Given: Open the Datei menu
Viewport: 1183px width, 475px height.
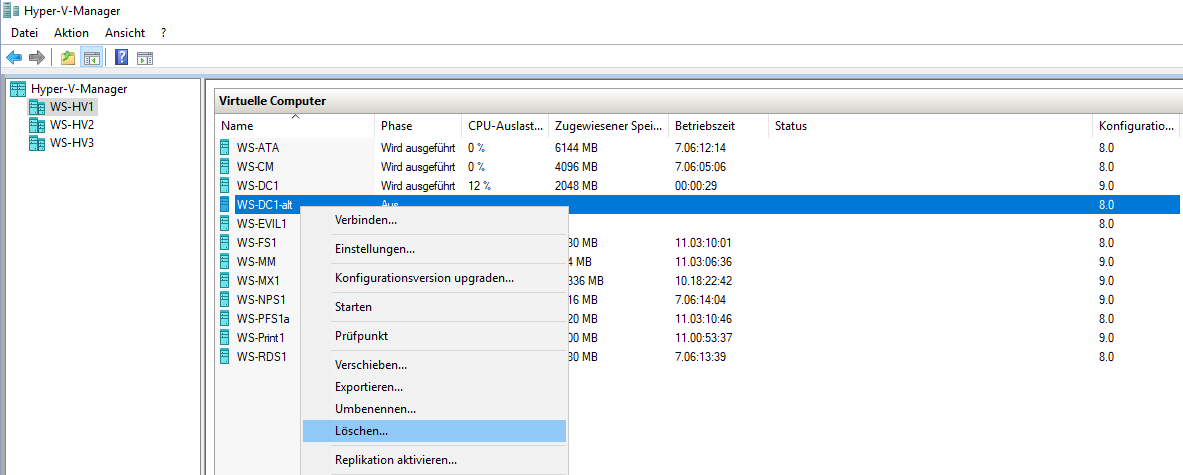Looking at the screenshot, I should click(x=24, y=33).
